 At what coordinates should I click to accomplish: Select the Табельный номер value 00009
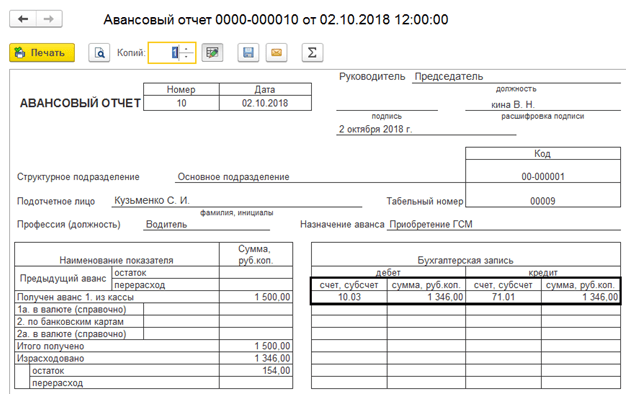543,201
